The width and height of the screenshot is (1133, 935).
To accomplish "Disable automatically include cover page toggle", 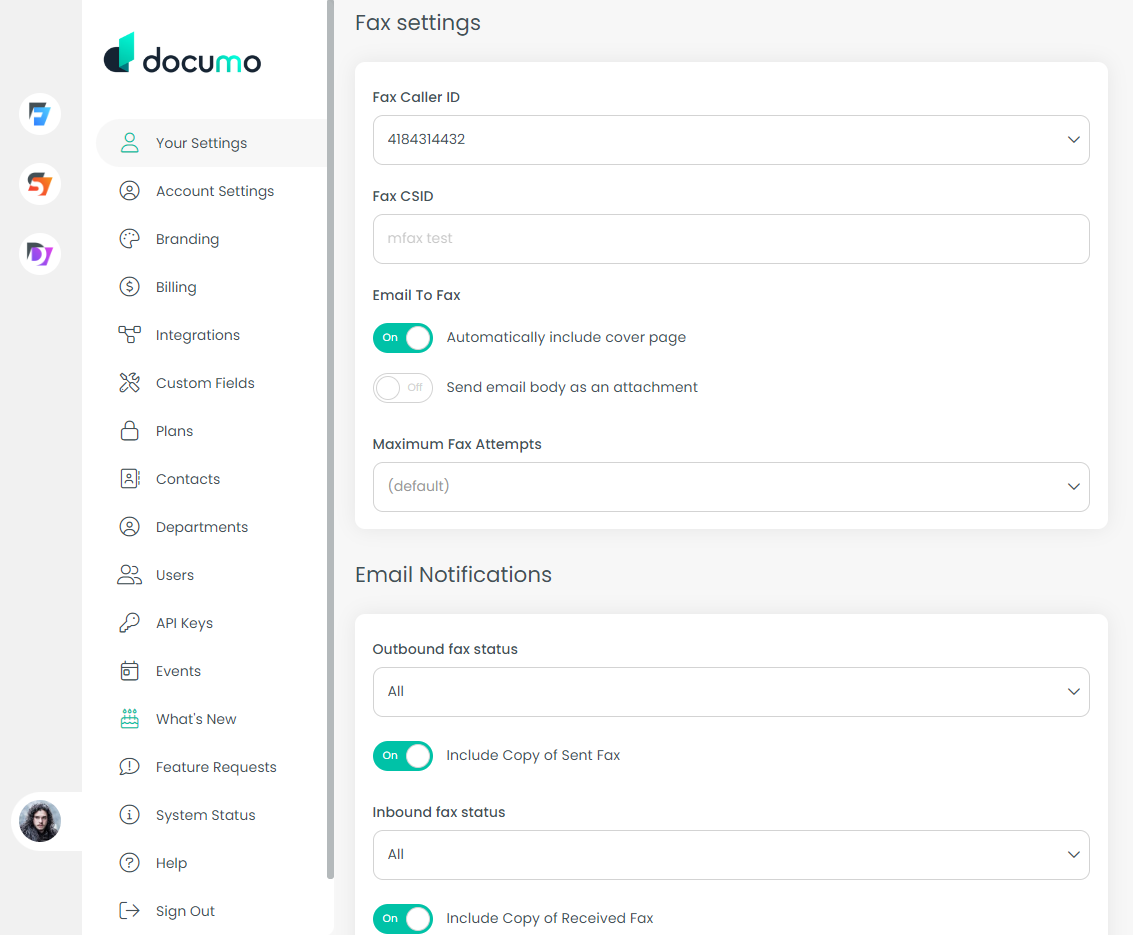I will [403, 338].
